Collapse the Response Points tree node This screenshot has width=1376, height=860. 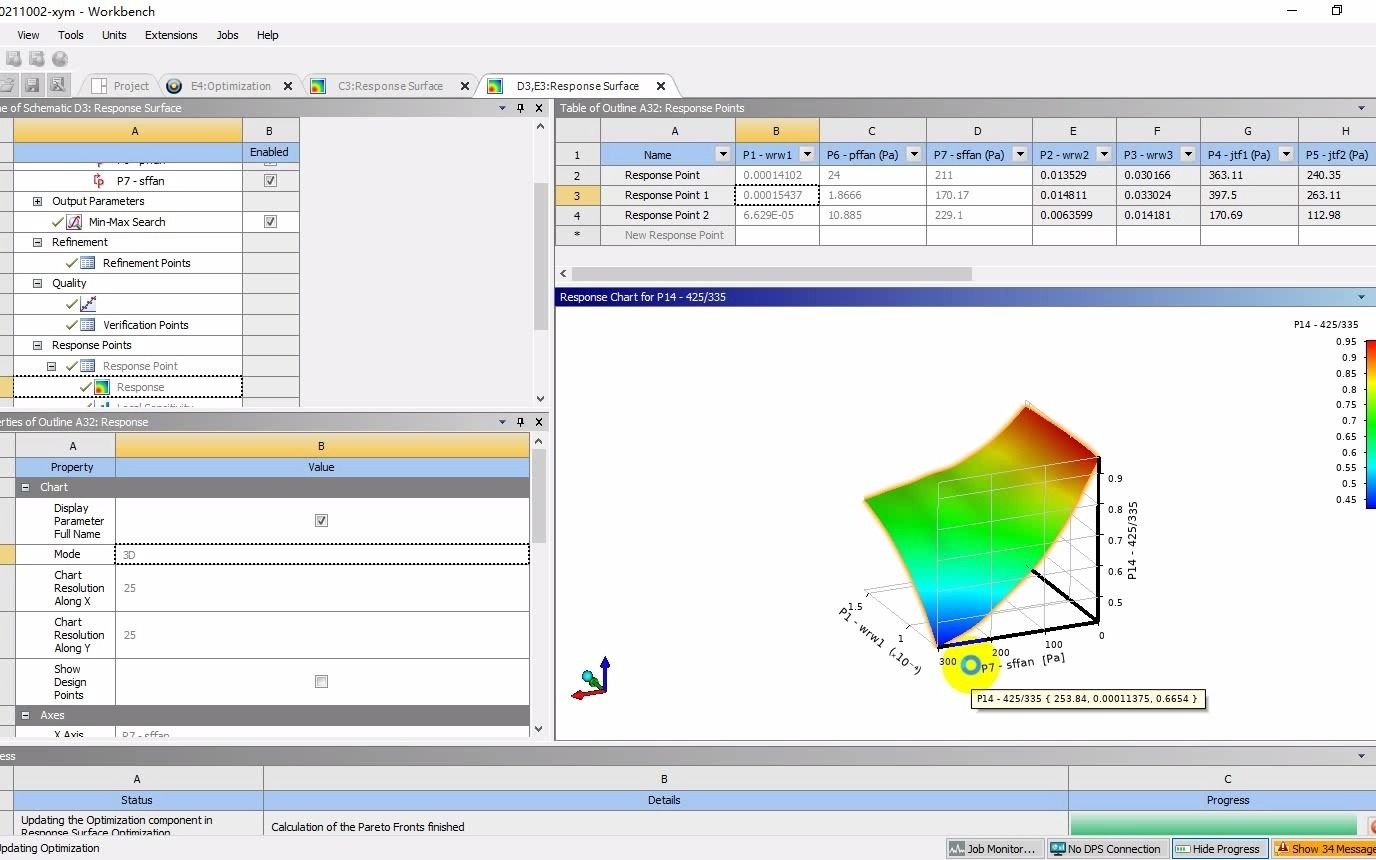tap(38, 345)
